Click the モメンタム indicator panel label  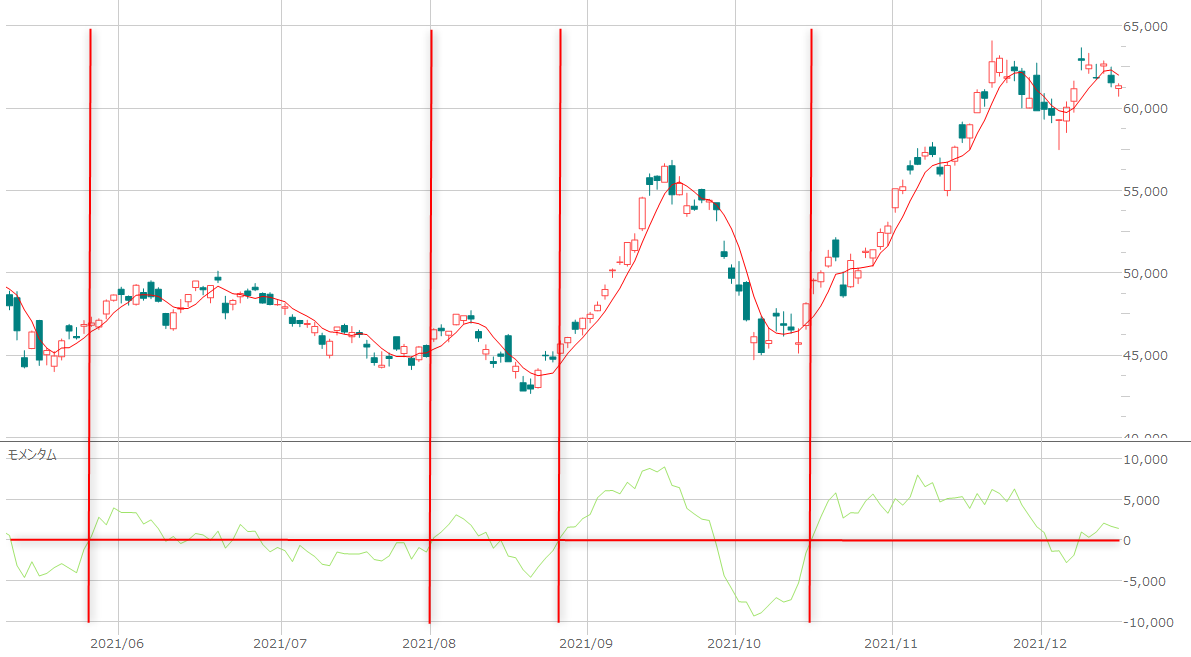coord(32,455)
